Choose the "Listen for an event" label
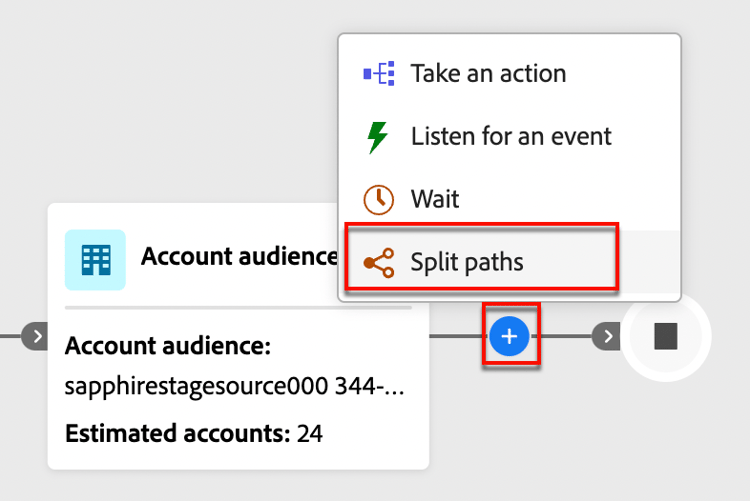 pos(511,136)
